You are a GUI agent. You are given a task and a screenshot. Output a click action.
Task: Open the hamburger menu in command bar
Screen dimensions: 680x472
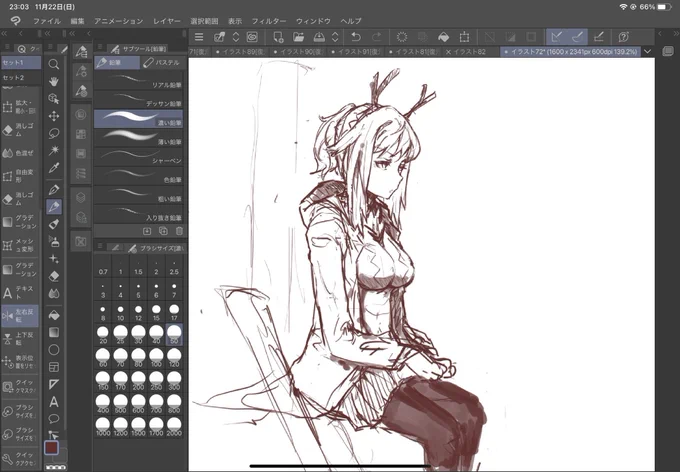199,37
